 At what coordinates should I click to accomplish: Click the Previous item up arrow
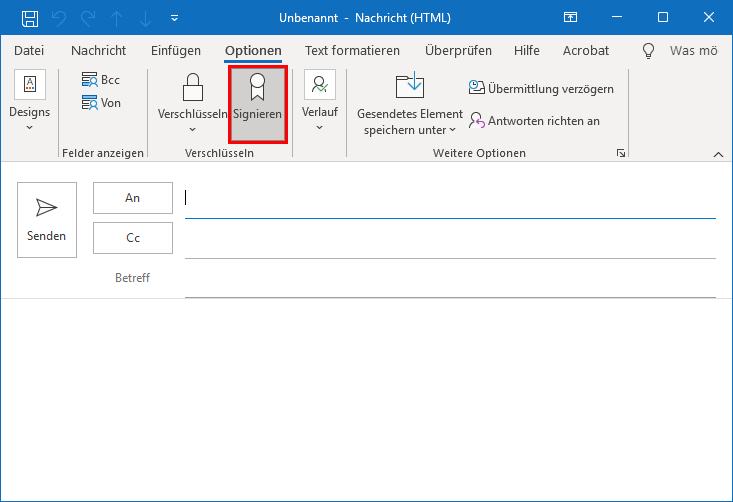[x=116, y=18]
